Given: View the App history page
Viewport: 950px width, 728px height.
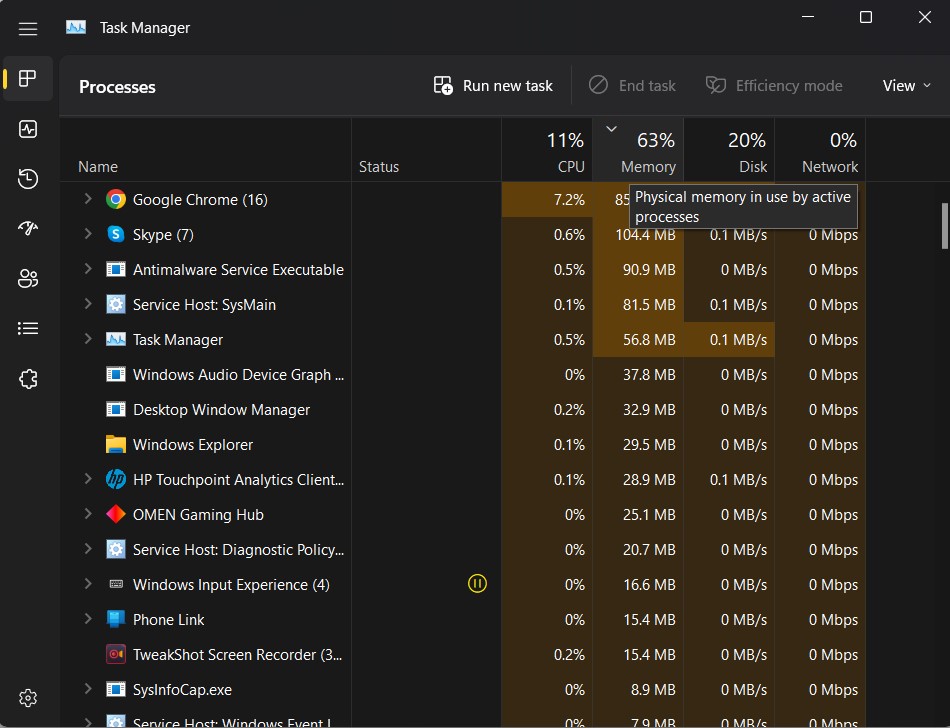Looking at the screenshot, I should 27,179.
